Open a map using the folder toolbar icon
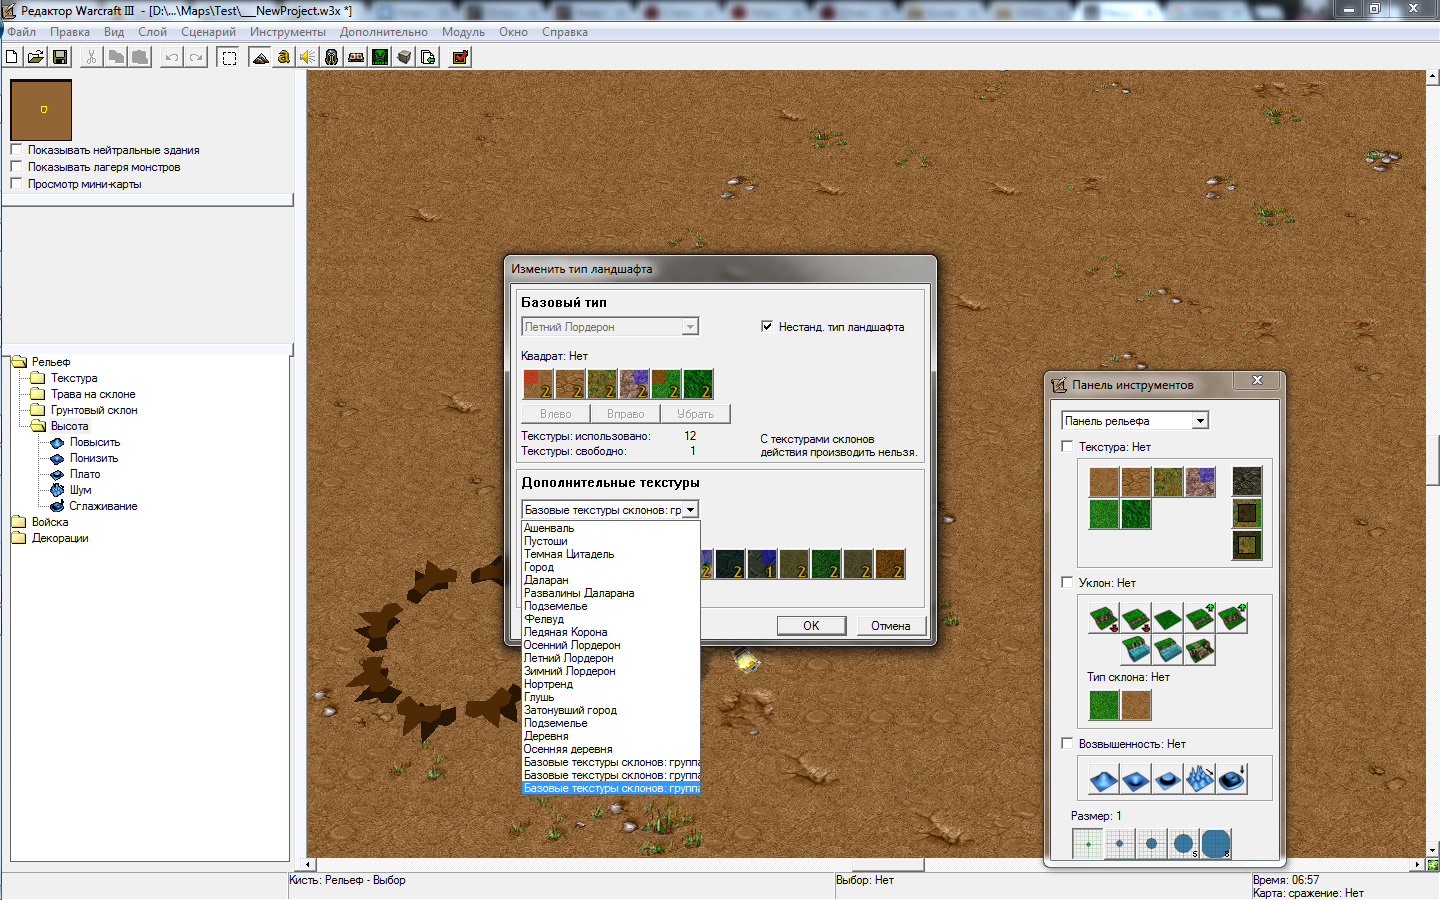Image resolution: width=1440 pixels, height=900 pixels. [x=36, y=57]
